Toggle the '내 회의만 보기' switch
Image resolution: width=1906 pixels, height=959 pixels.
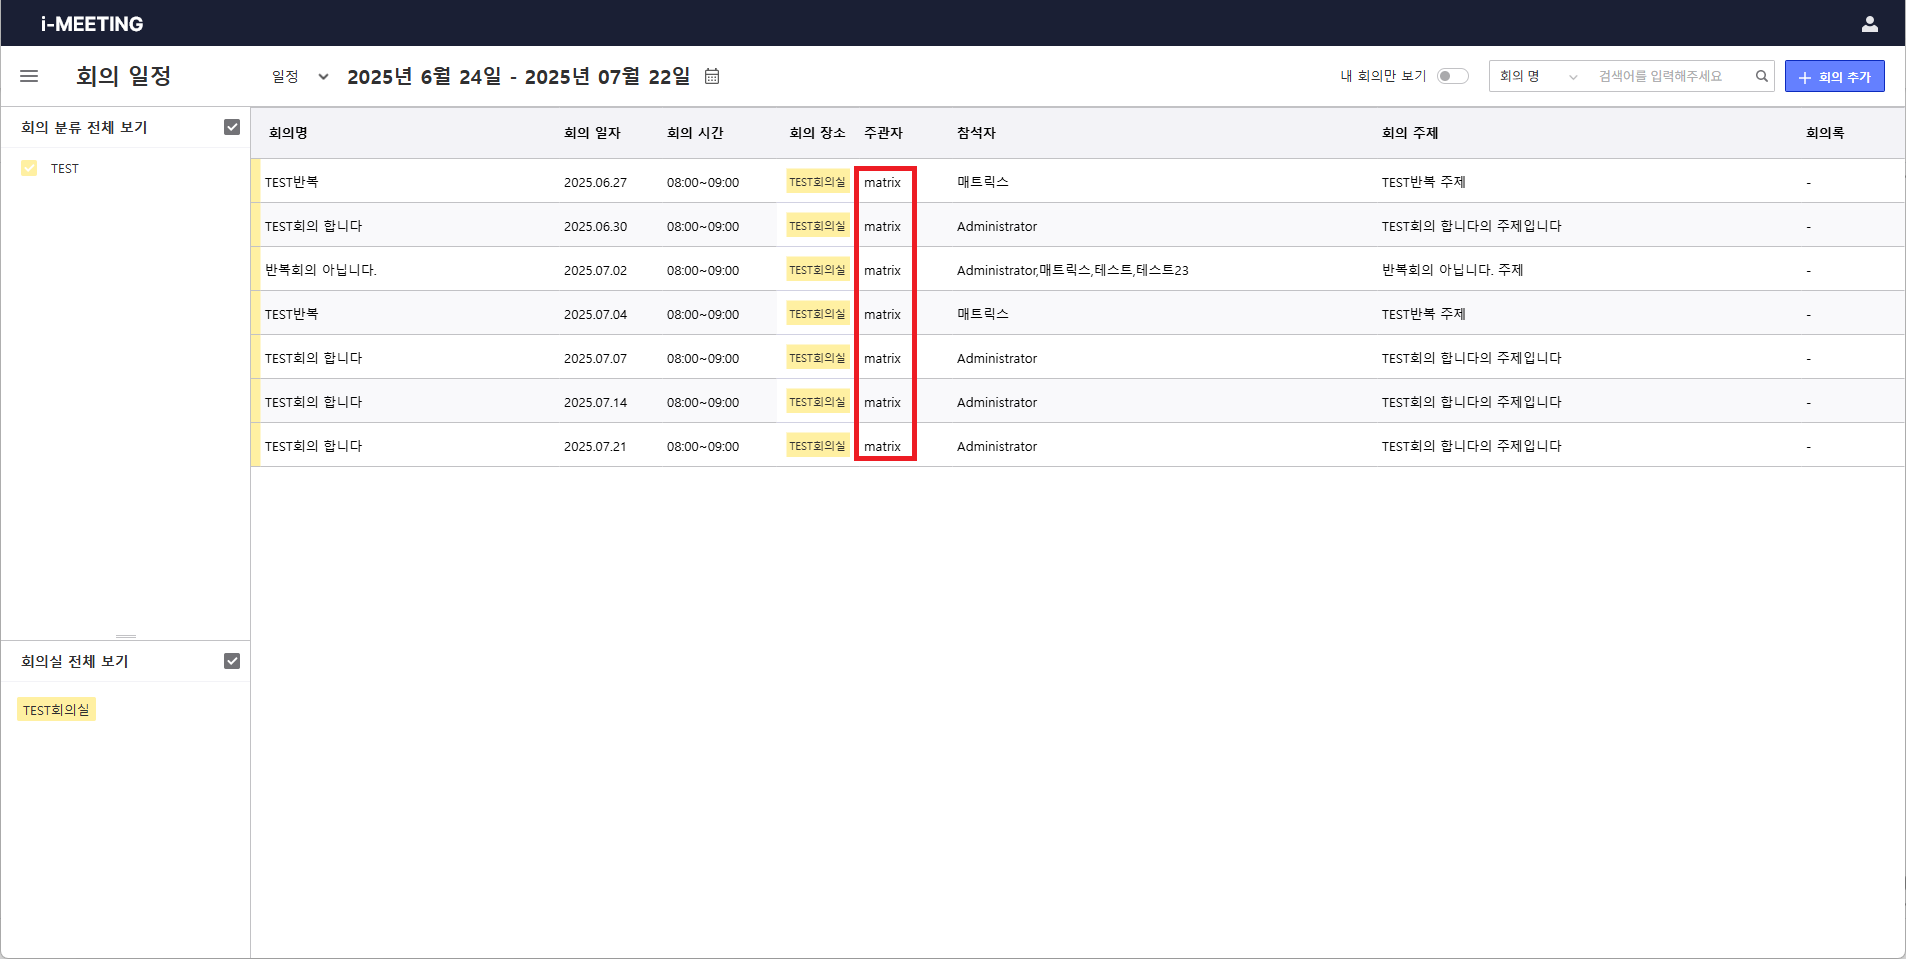point(1452,76)
